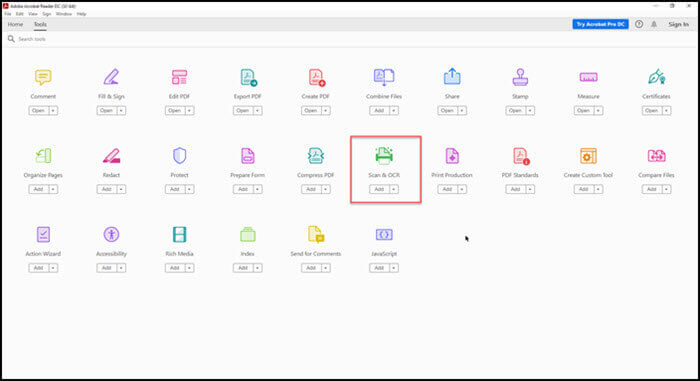The width and height of the screenshot is (700, 381).
Task: Click the PDF Standards icon
Action: coord(521,156)
